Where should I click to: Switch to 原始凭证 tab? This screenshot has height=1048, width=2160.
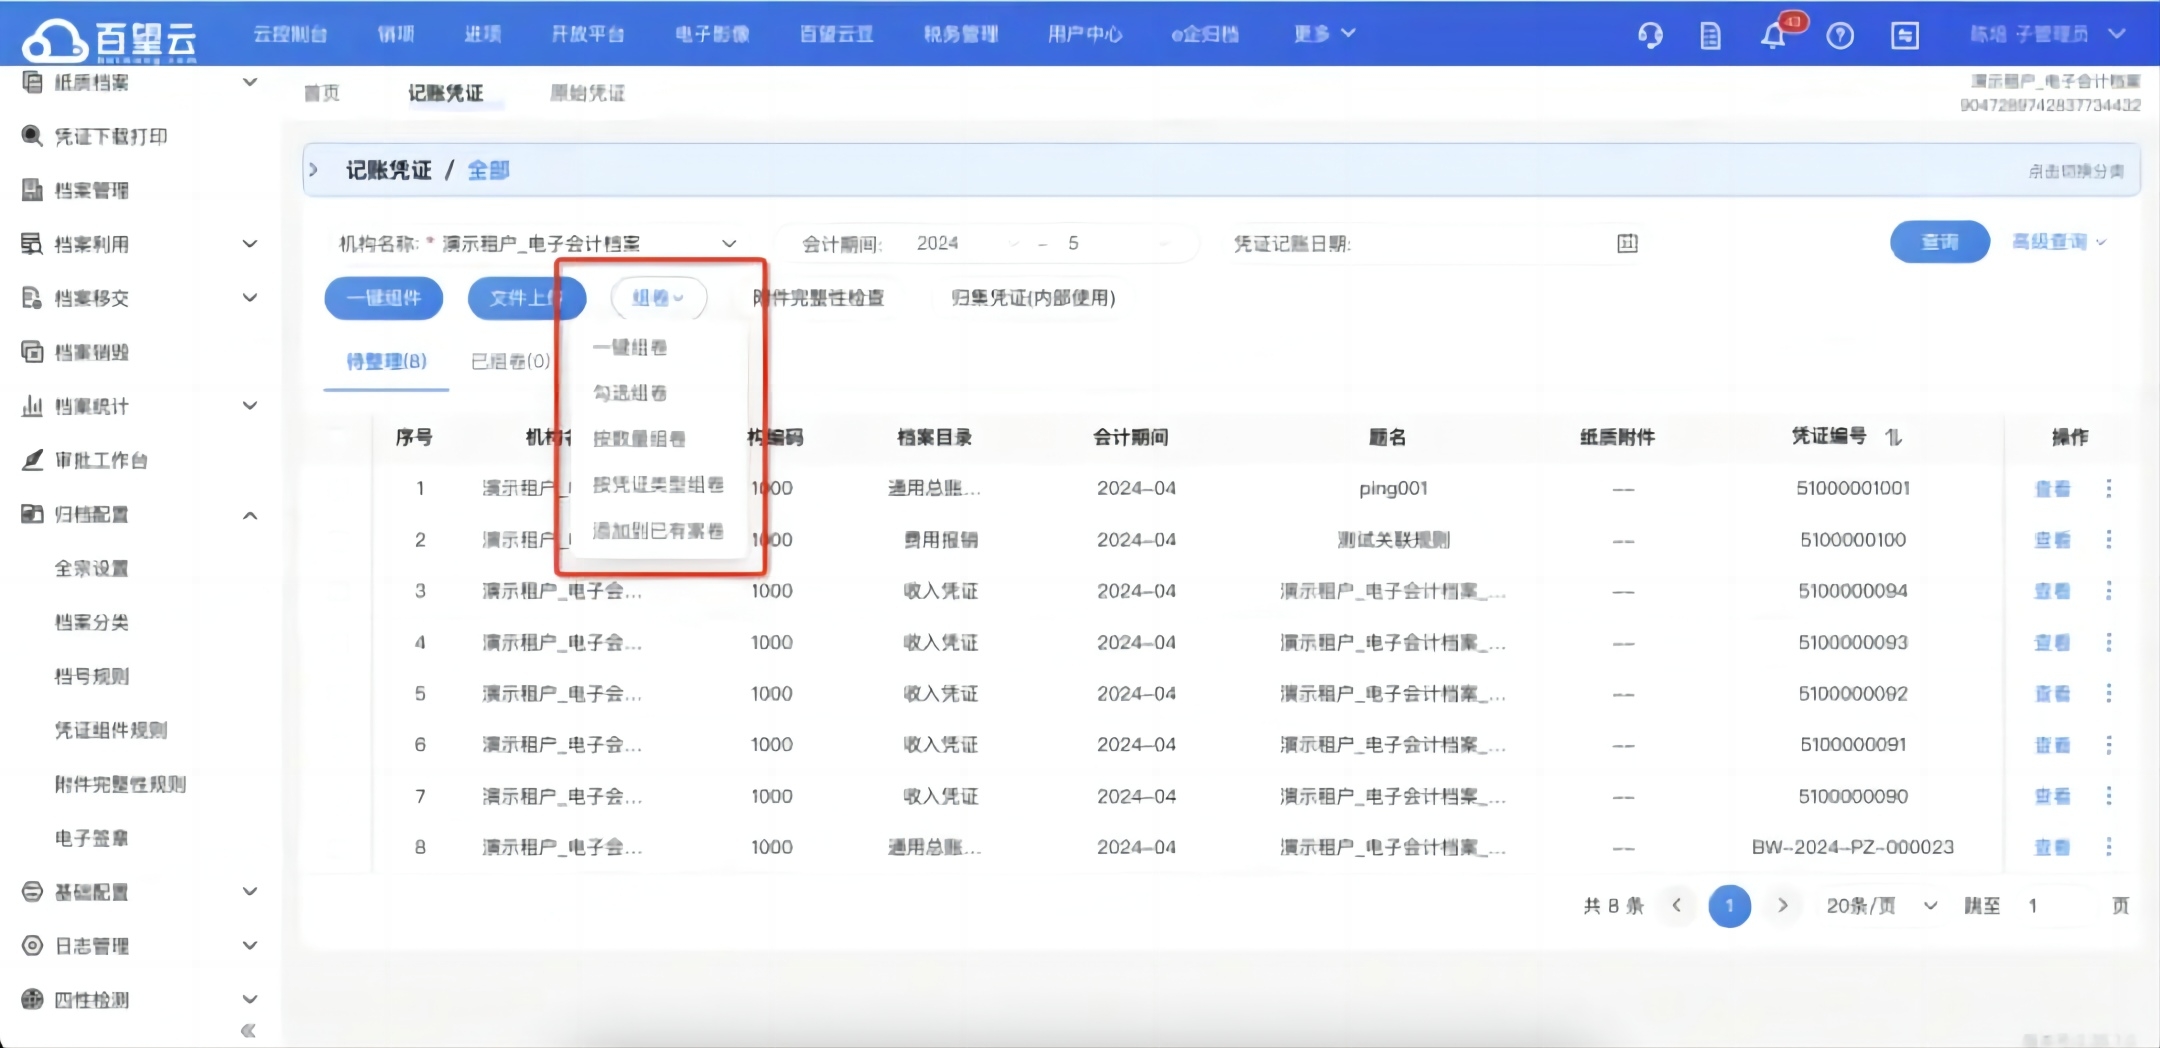coord(588,93)
